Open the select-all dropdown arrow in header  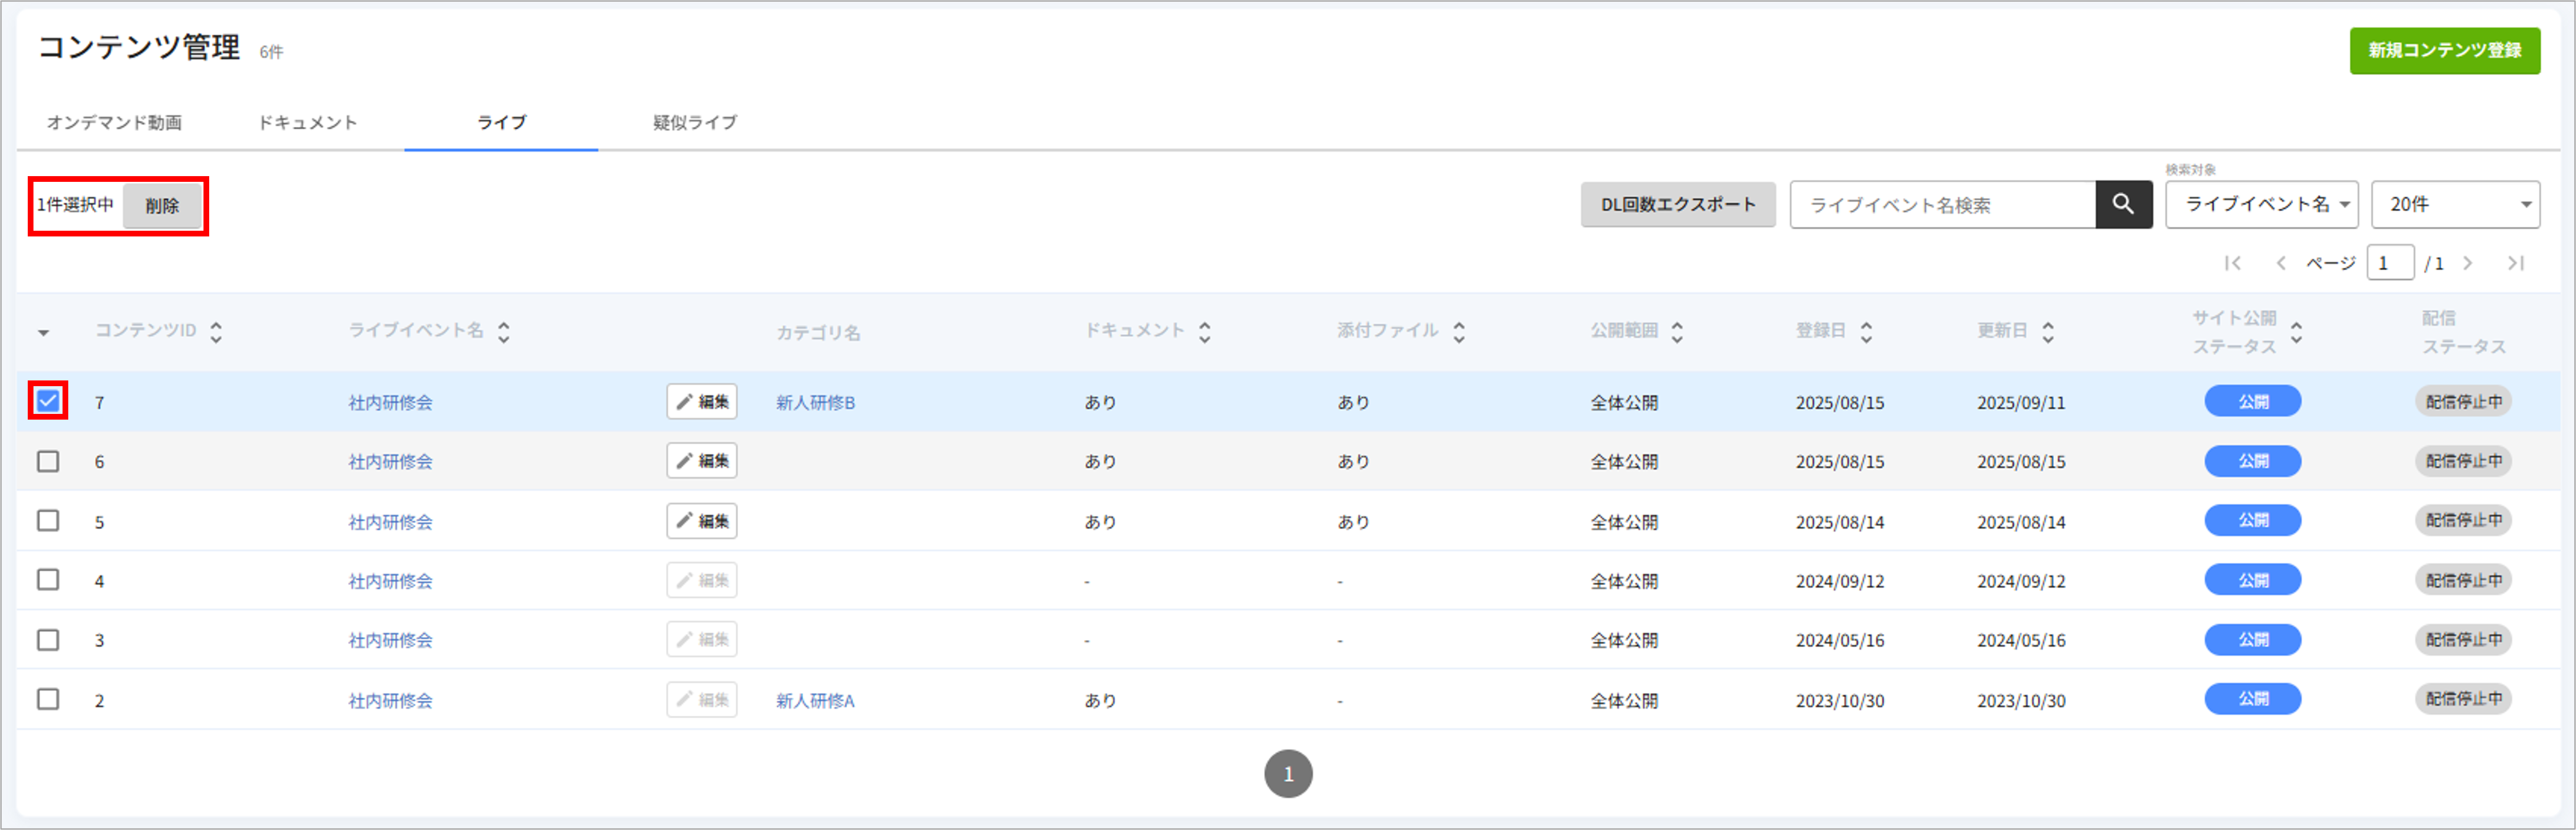click(44, 333)
